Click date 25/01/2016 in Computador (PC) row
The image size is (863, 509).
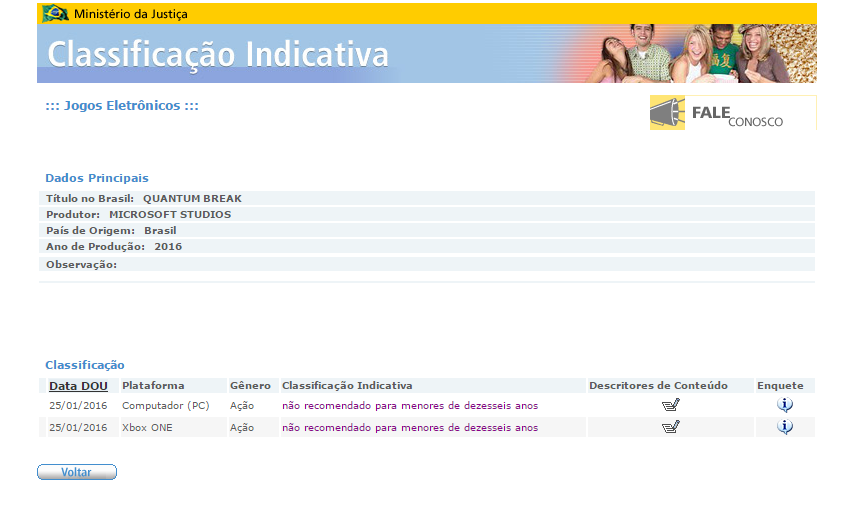coord(78,406)
